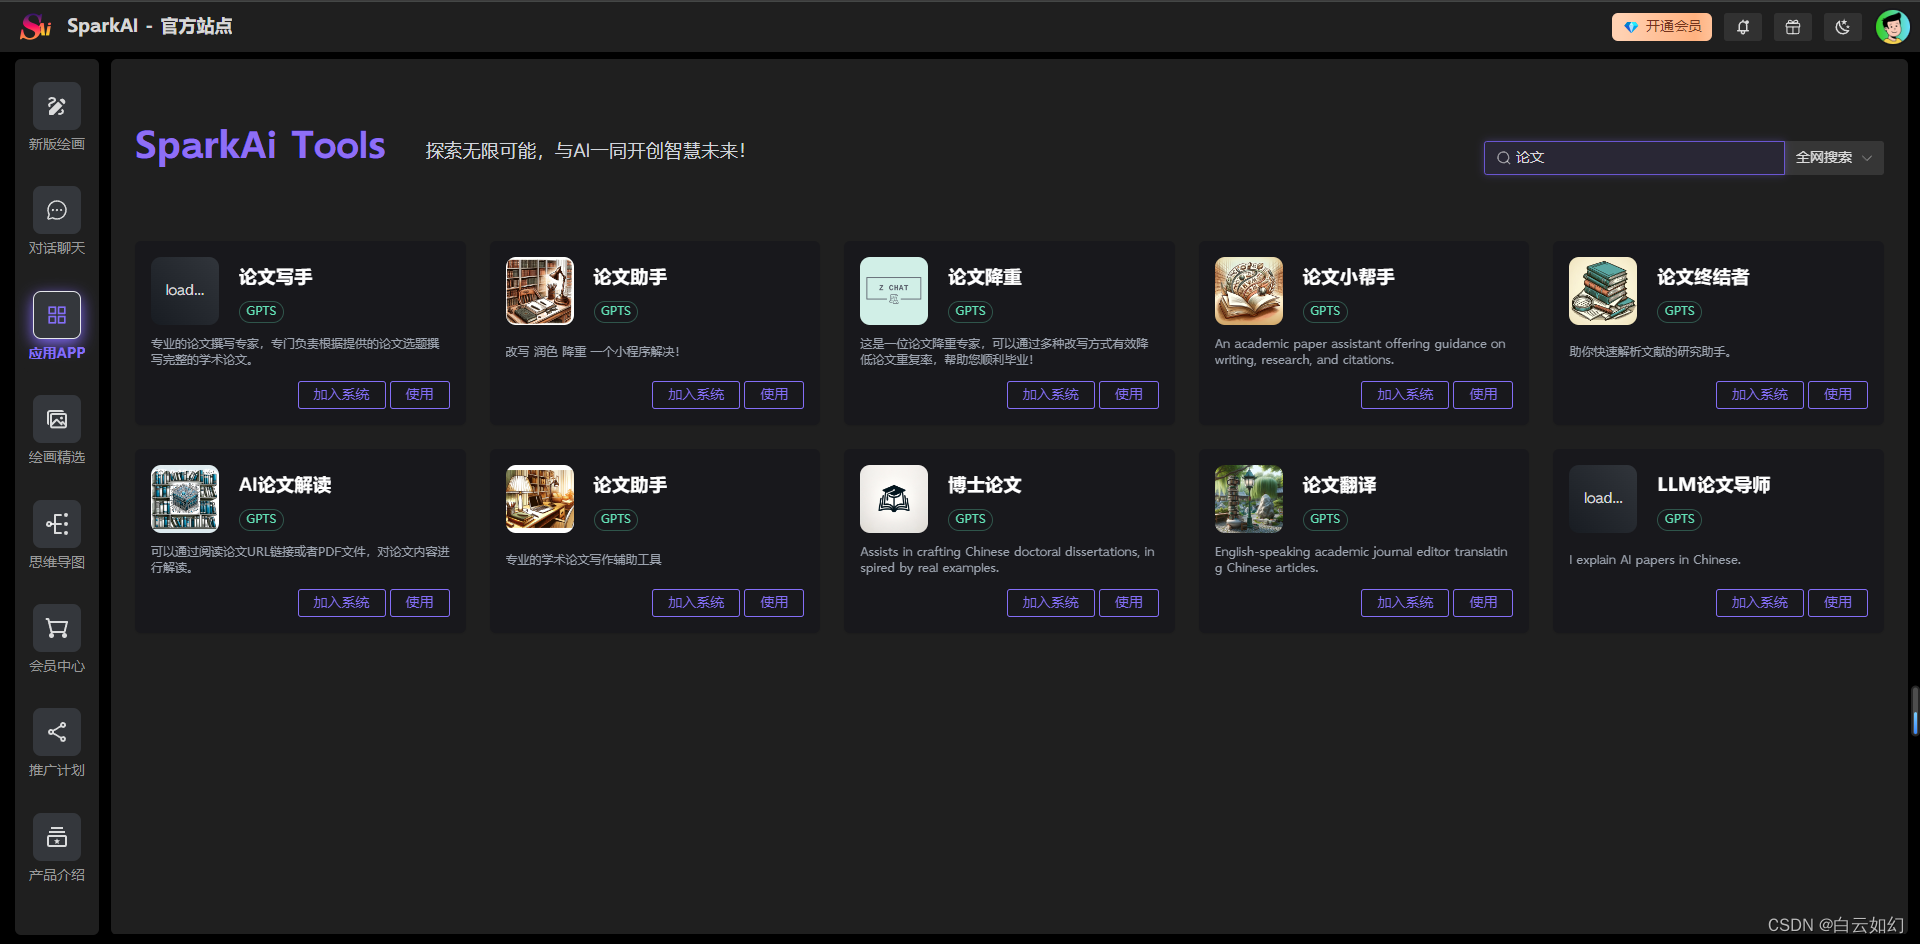Click 论文翻译 garden thumbnail
Viewport: 1920px width, 944px height.
[x=1249, y=499]
